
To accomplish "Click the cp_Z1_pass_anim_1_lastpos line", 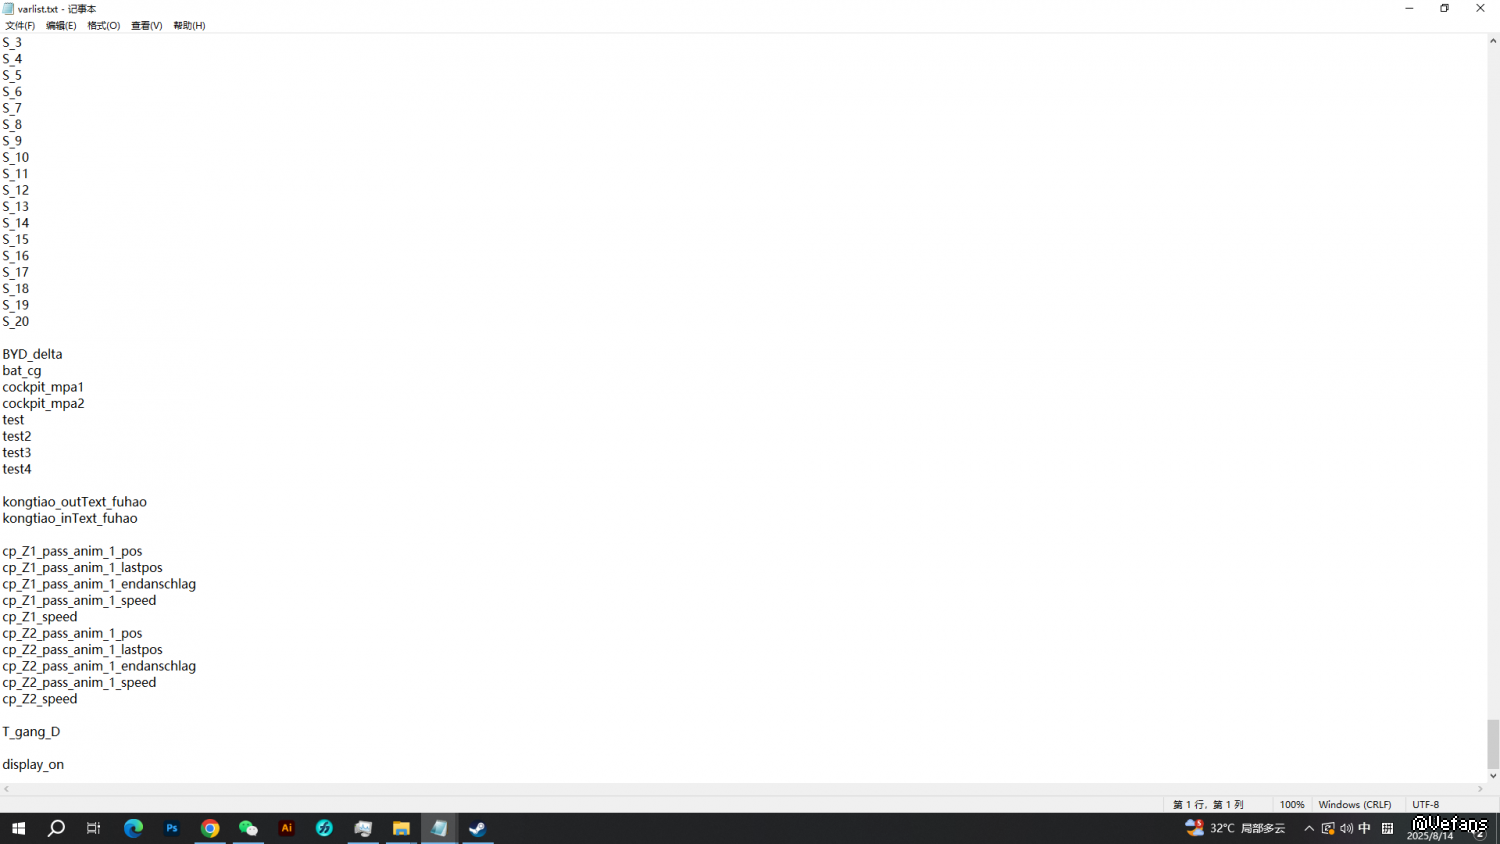I will [x=82, y=568].
